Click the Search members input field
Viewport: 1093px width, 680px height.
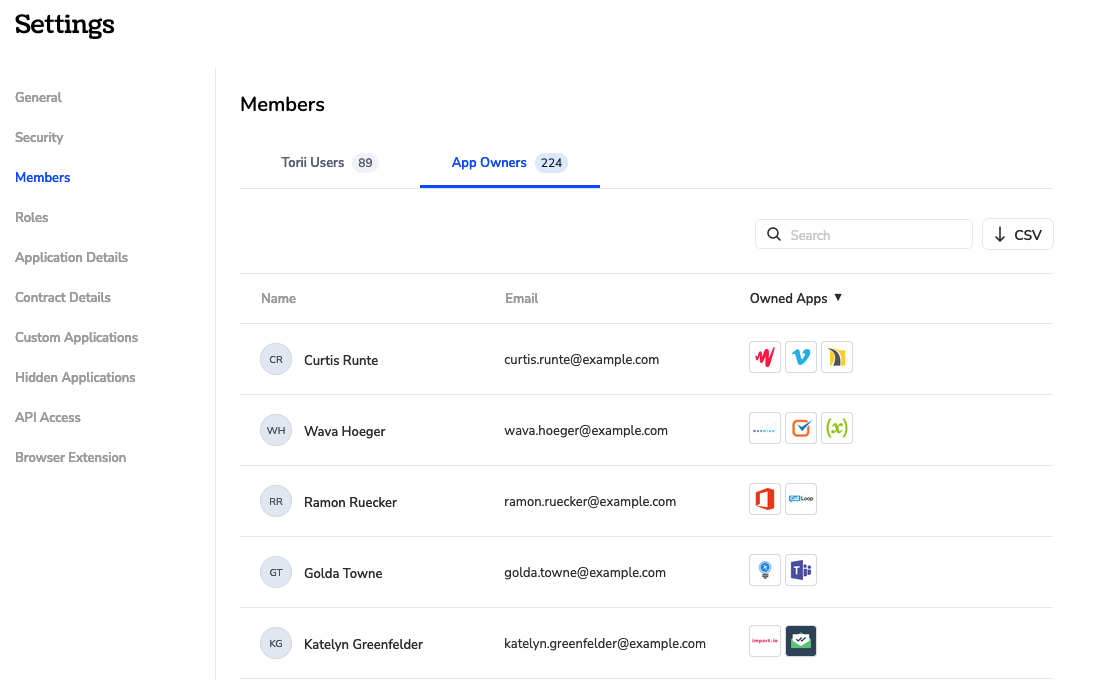(x=863, y=235)
